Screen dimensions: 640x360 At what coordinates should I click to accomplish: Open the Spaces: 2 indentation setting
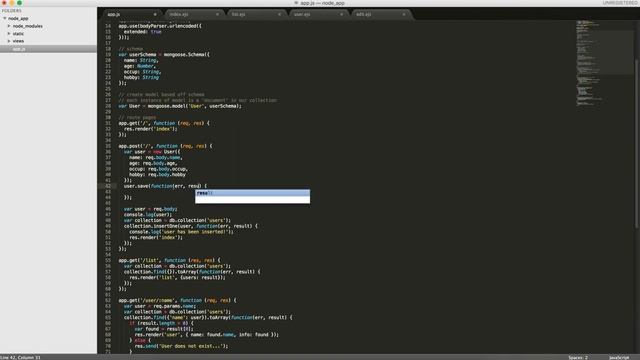(x=578, y=357)
